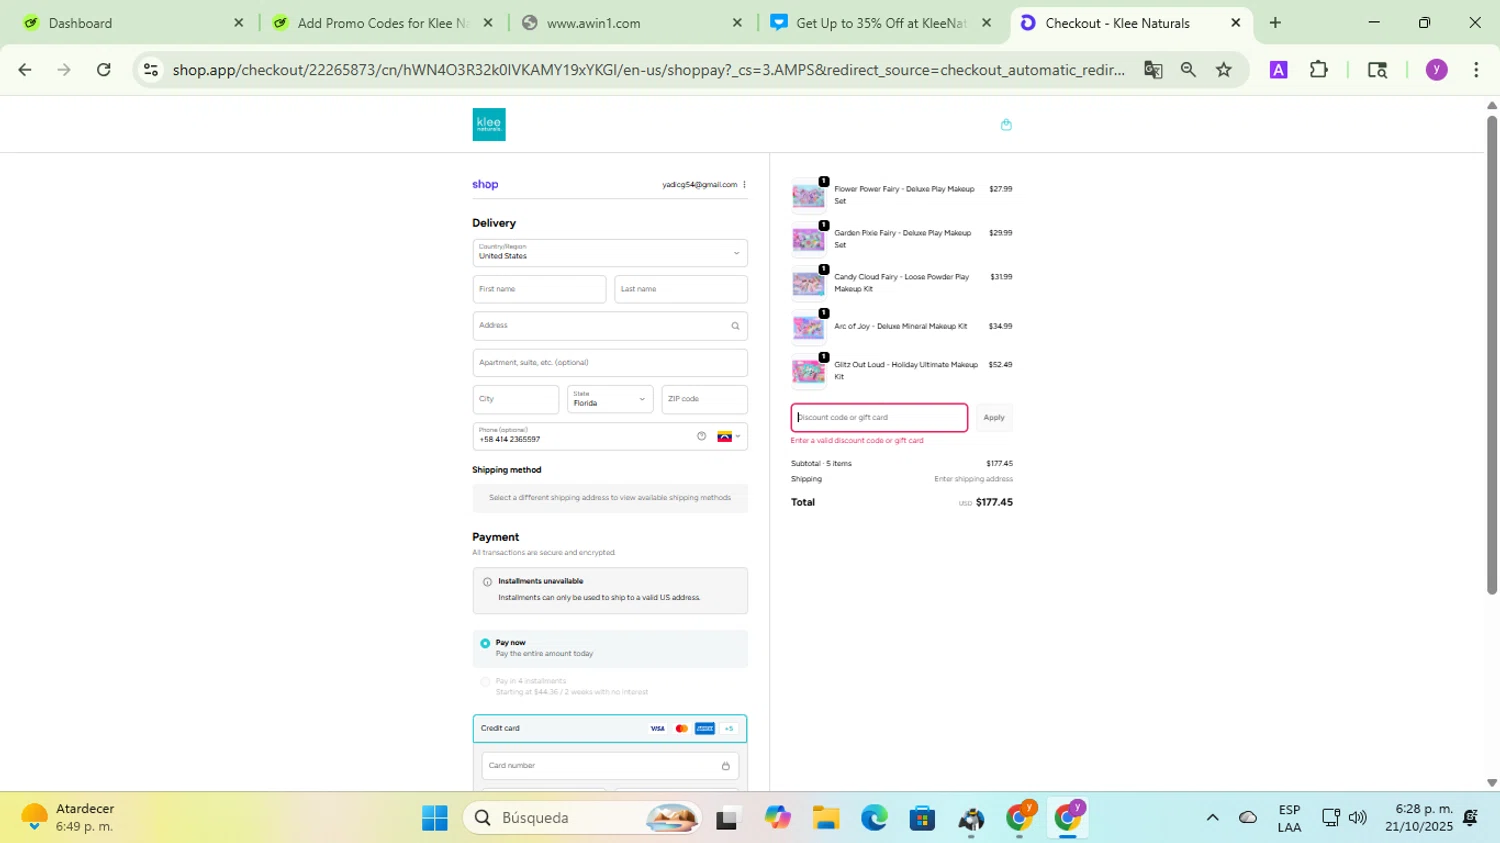This screenshot has height=843, width=1500.
Task: Click the City field
Action: click(x=516, y=400)
